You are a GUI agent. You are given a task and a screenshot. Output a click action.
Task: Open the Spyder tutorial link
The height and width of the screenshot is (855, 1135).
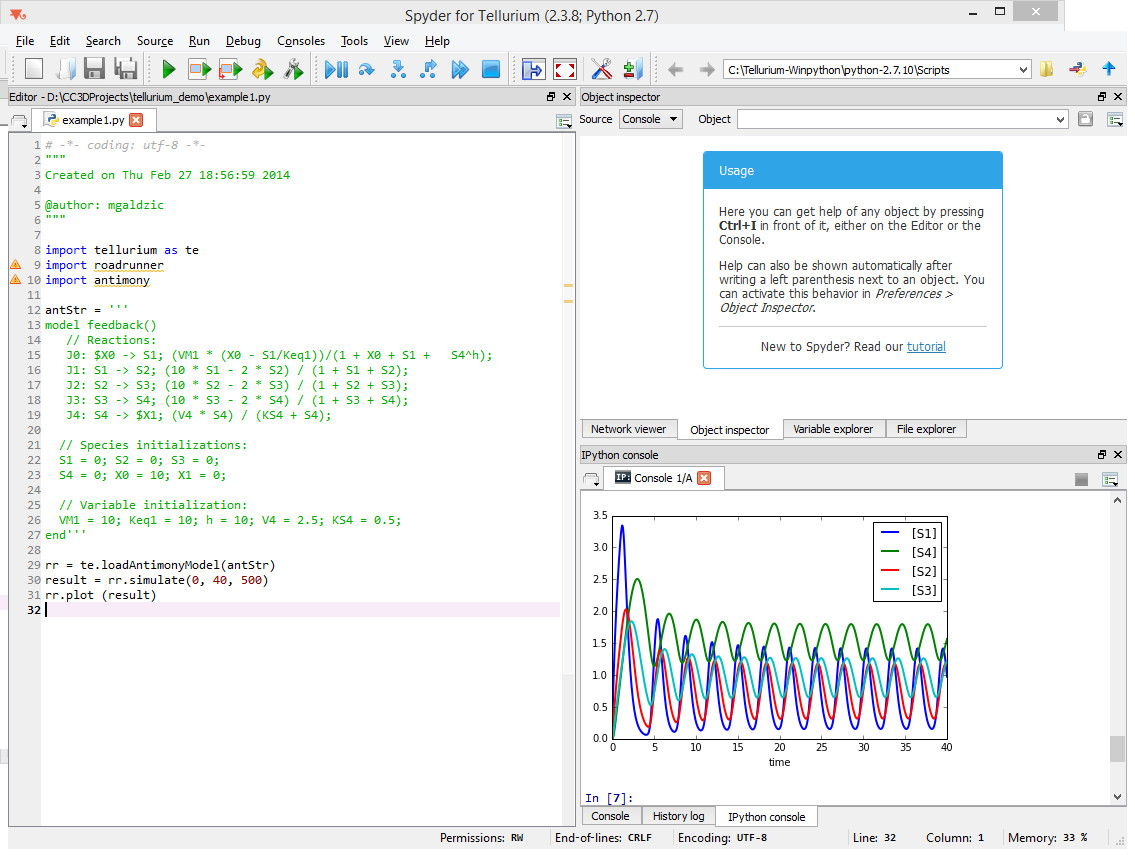(x=927, y=347)
